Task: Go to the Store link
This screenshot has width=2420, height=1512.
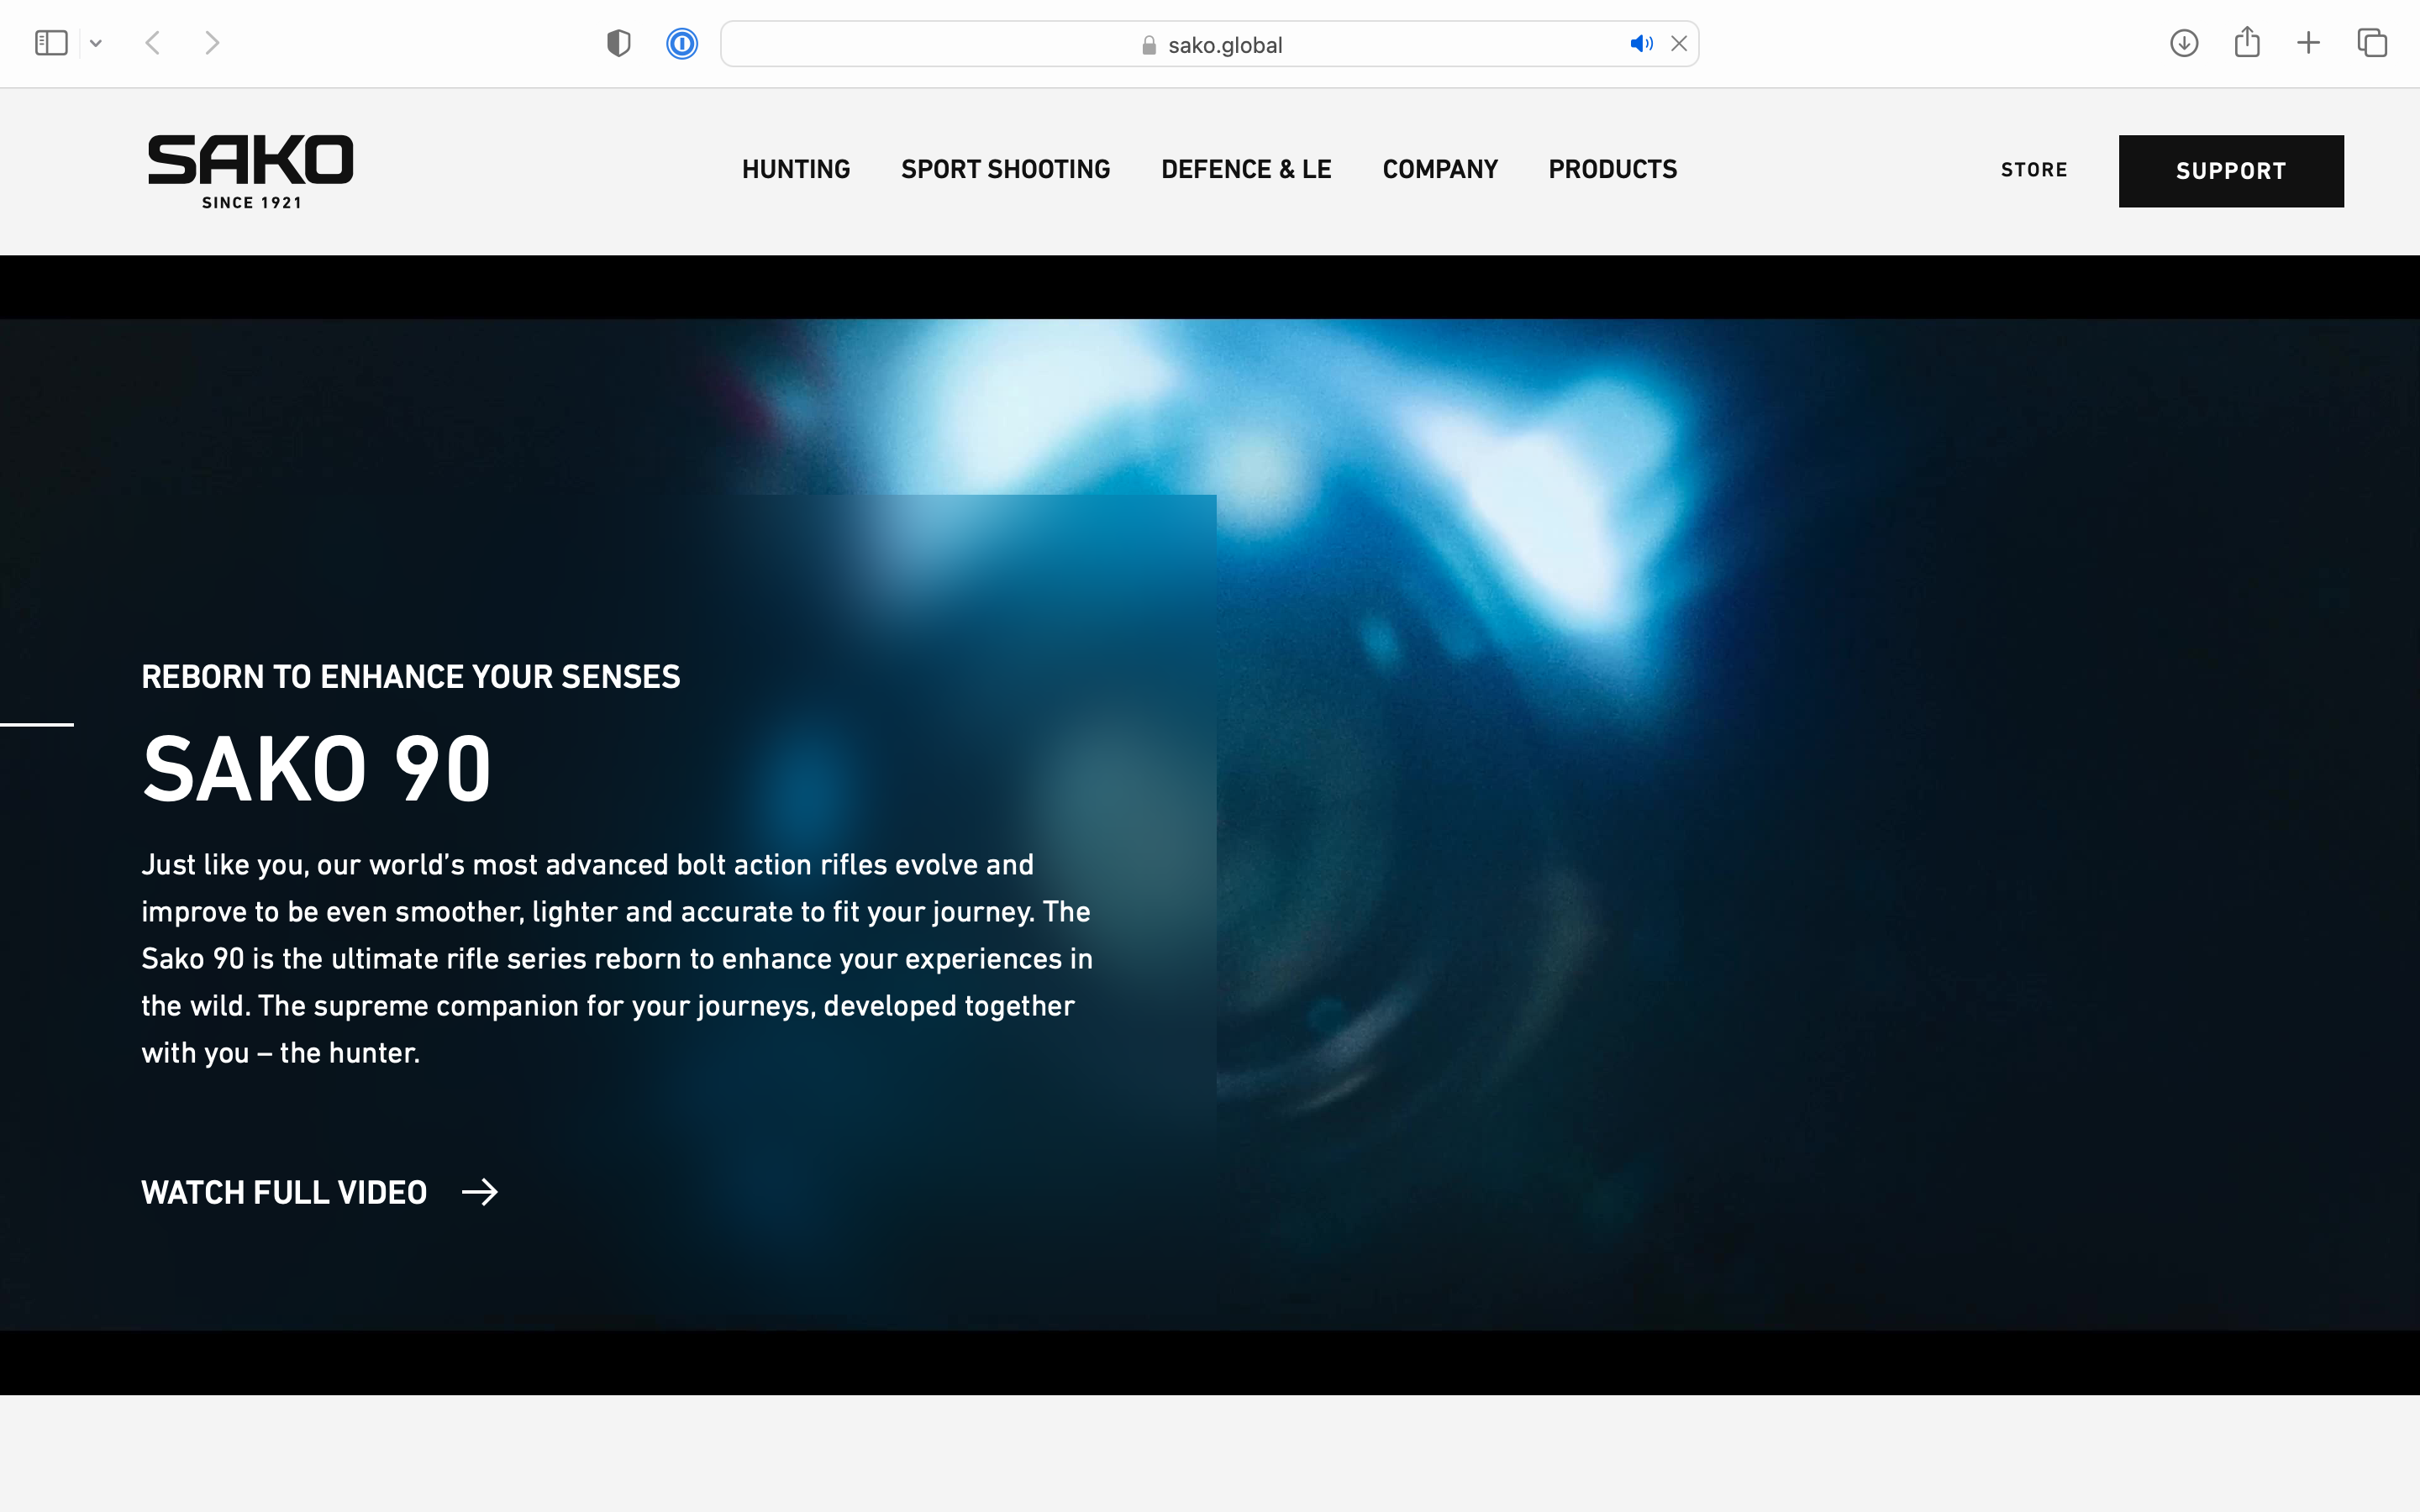Action: (2034, 170)
